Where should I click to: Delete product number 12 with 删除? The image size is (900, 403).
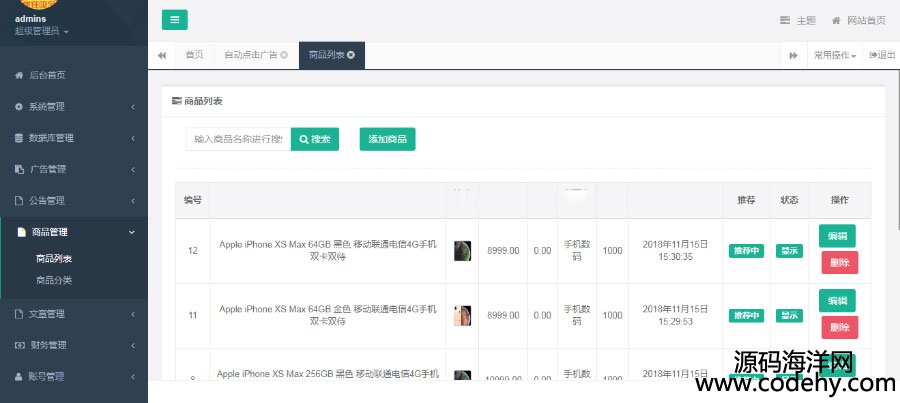point(840,262)
